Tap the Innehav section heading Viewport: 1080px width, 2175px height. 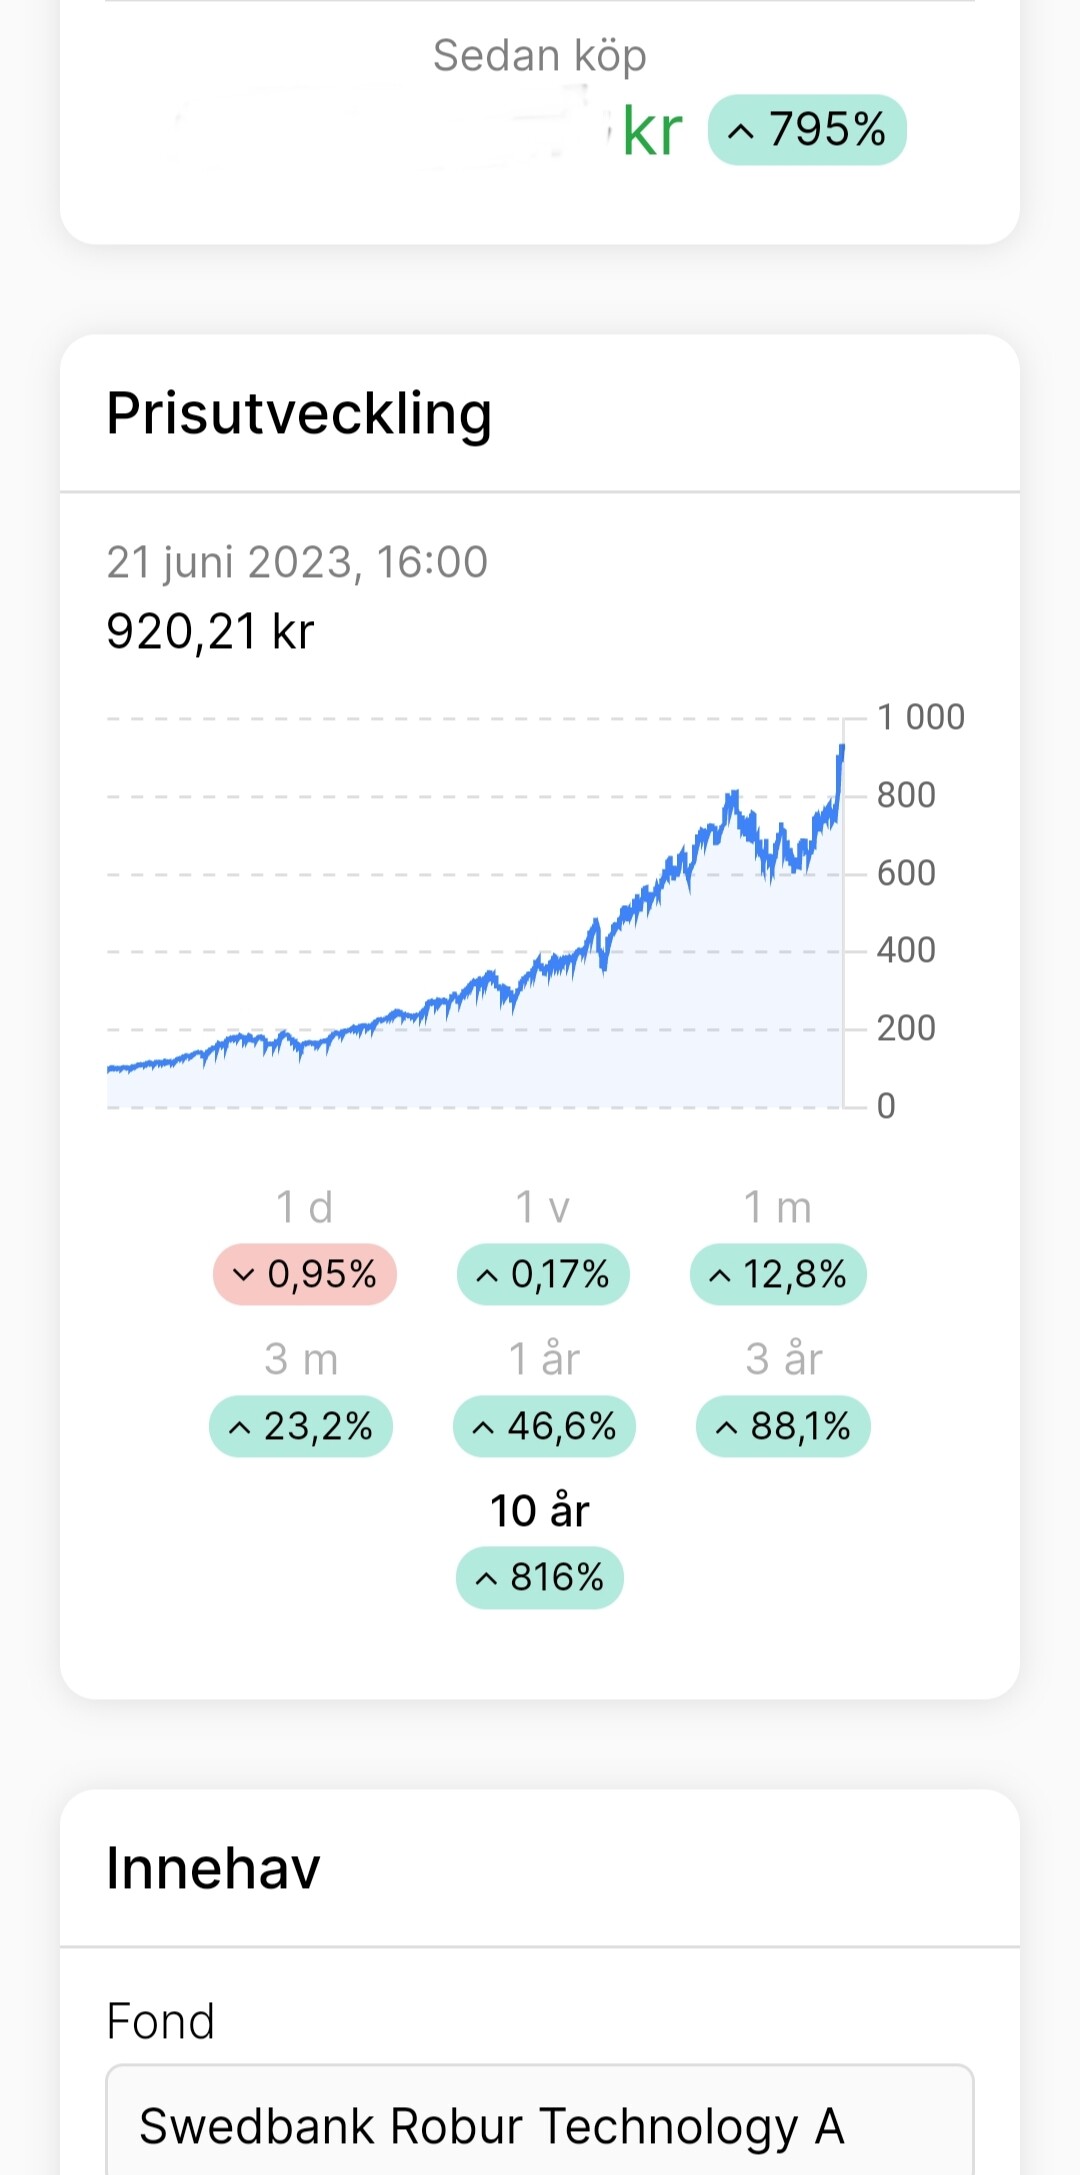tap(213, 1868)
